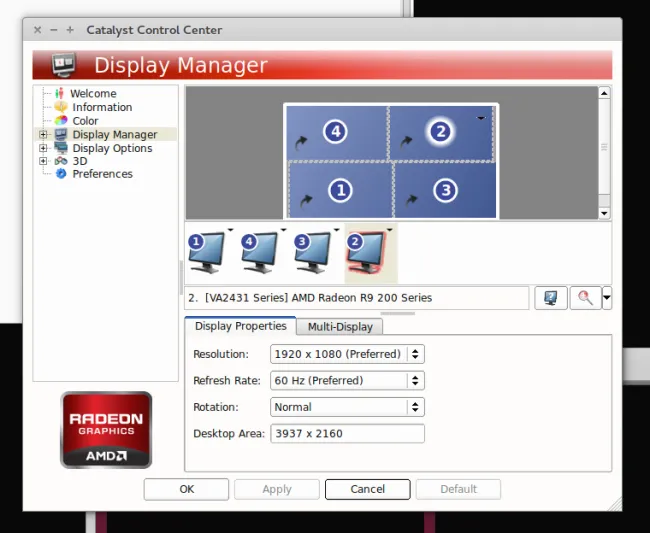Click the Display Options monitors icon in the tree
Screen dimensions: 650x533
point(61,148)
